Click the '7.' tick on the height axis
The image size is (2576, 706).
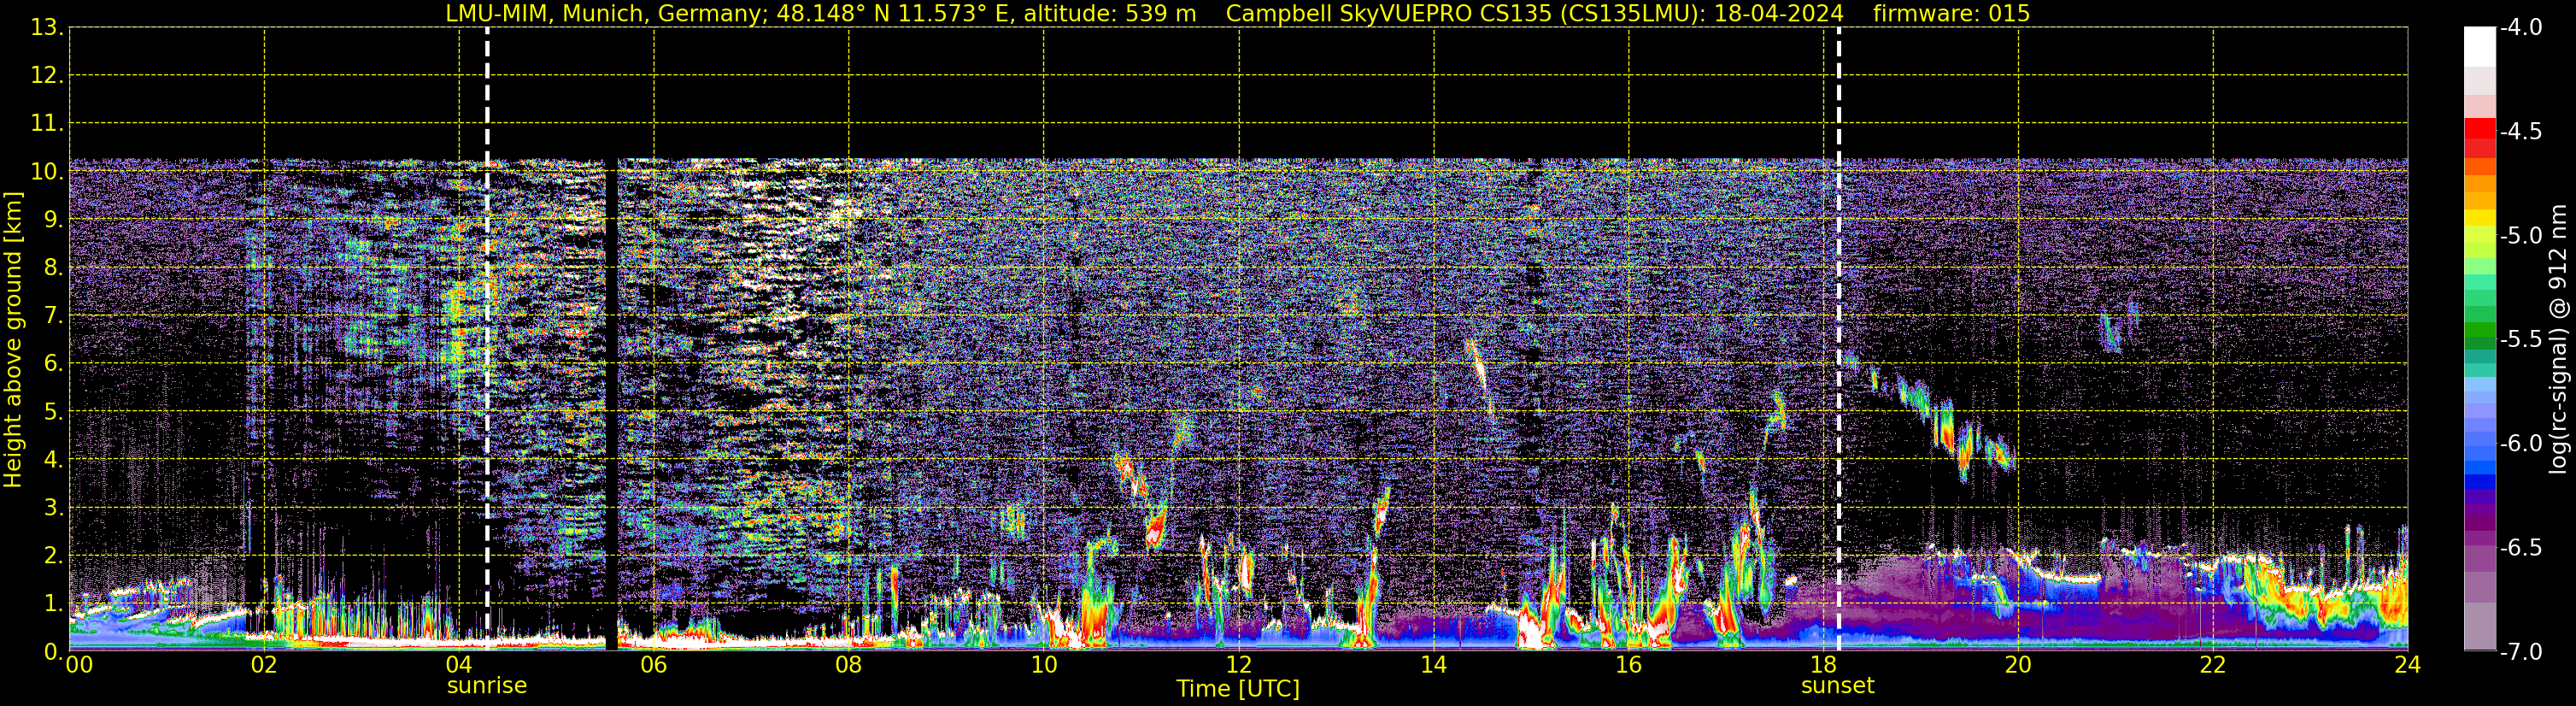(x=52, y=315)
